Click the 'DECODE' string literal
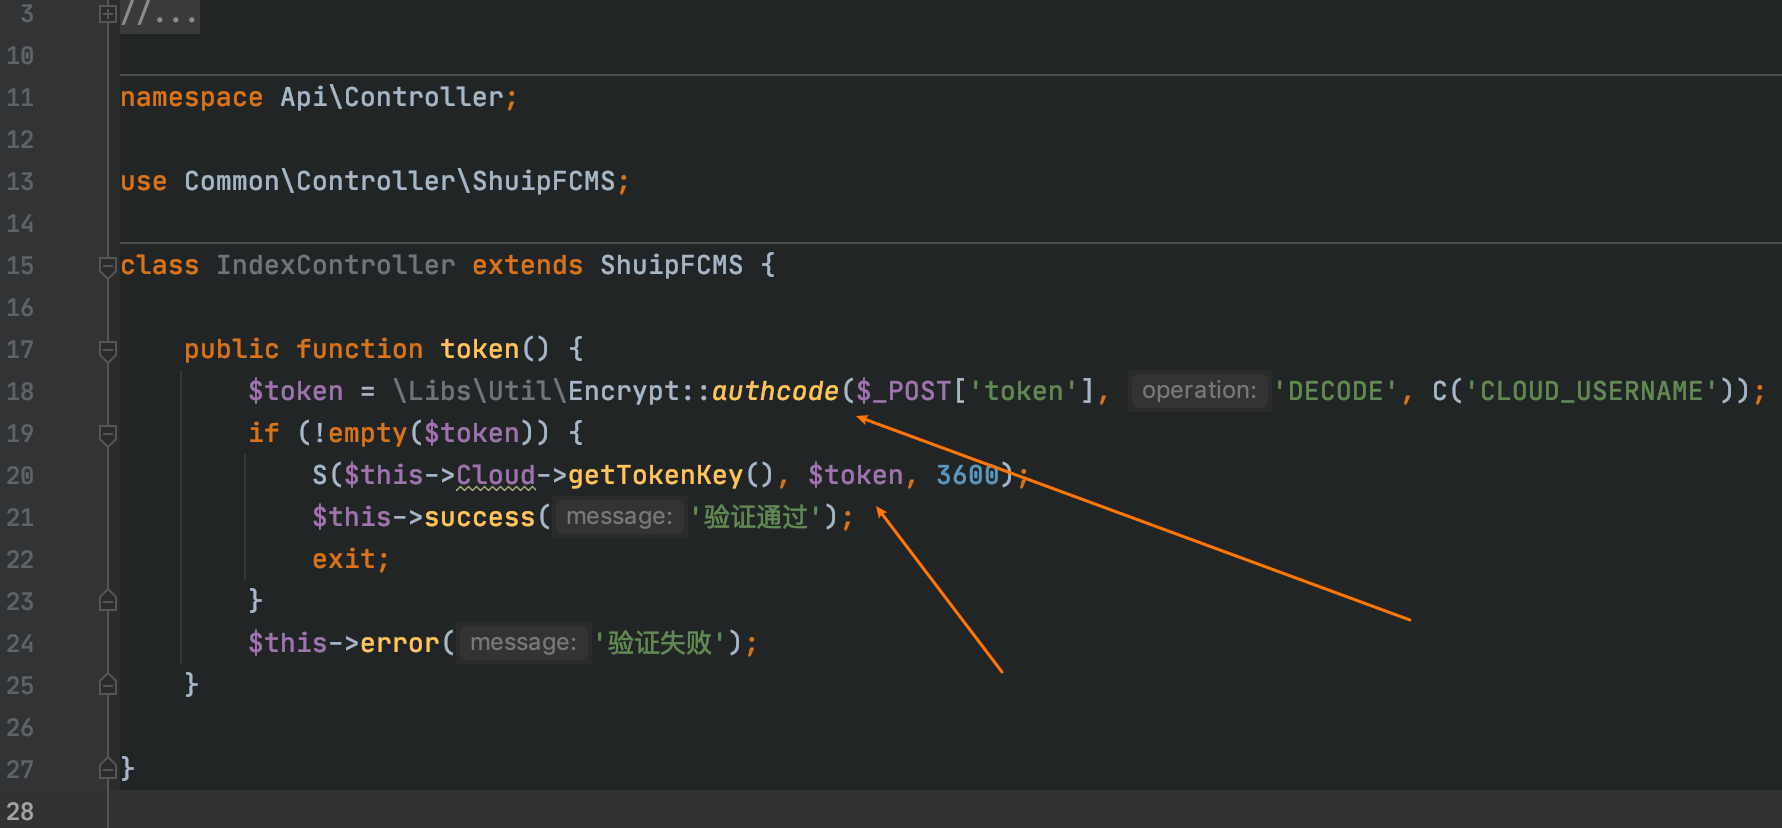Image resolution: width=1782 pixels, height=828 pixels. point(1335,391)
